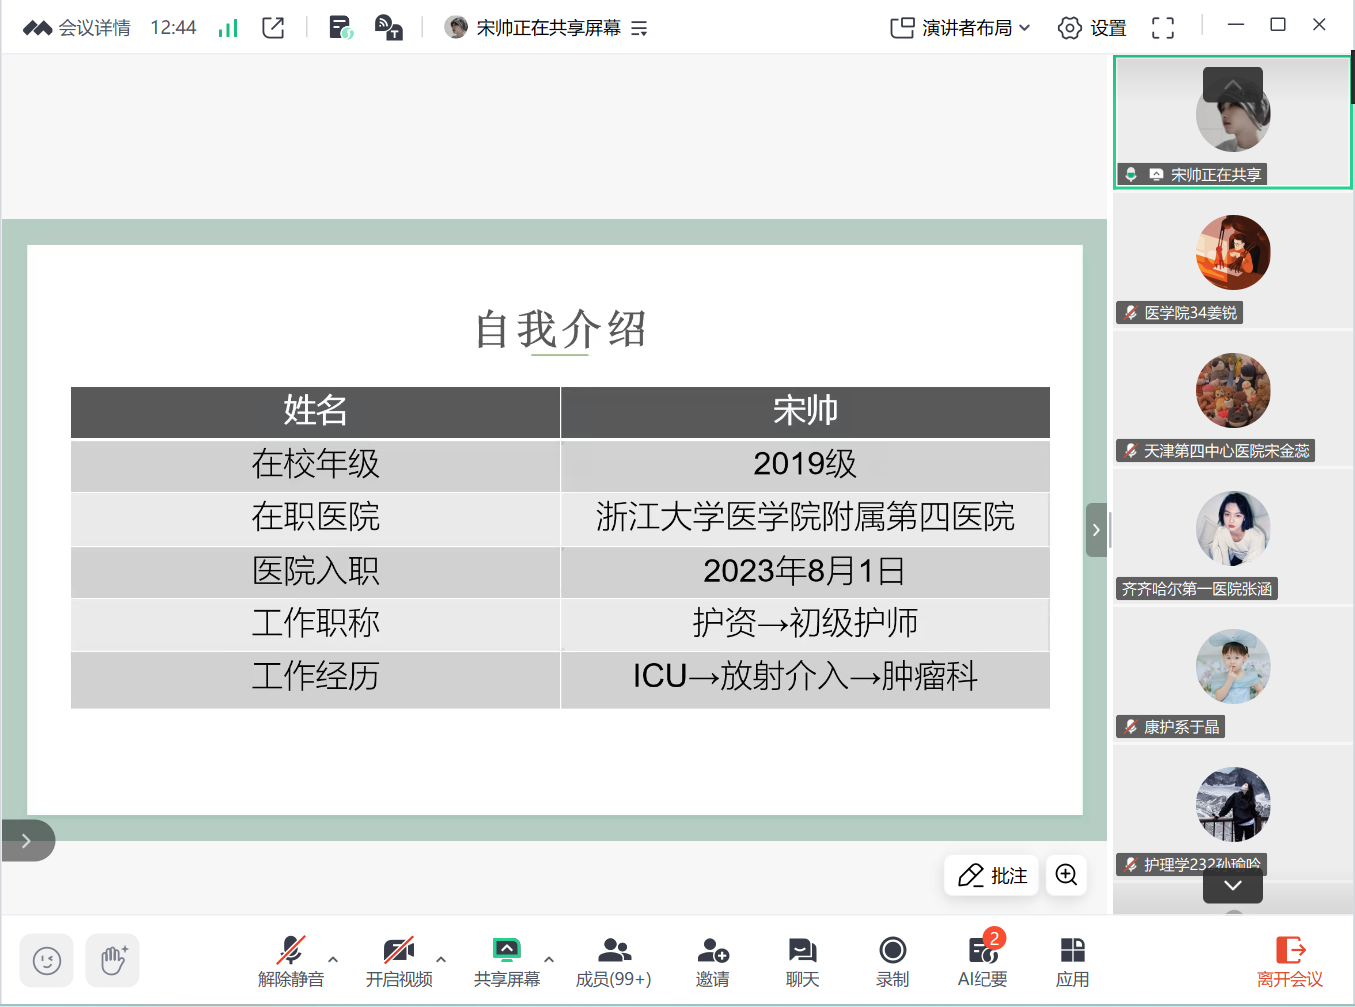Select the 医学院34姜锐 participant thumbnail

pyautogui.click(x=1232, y=262)
